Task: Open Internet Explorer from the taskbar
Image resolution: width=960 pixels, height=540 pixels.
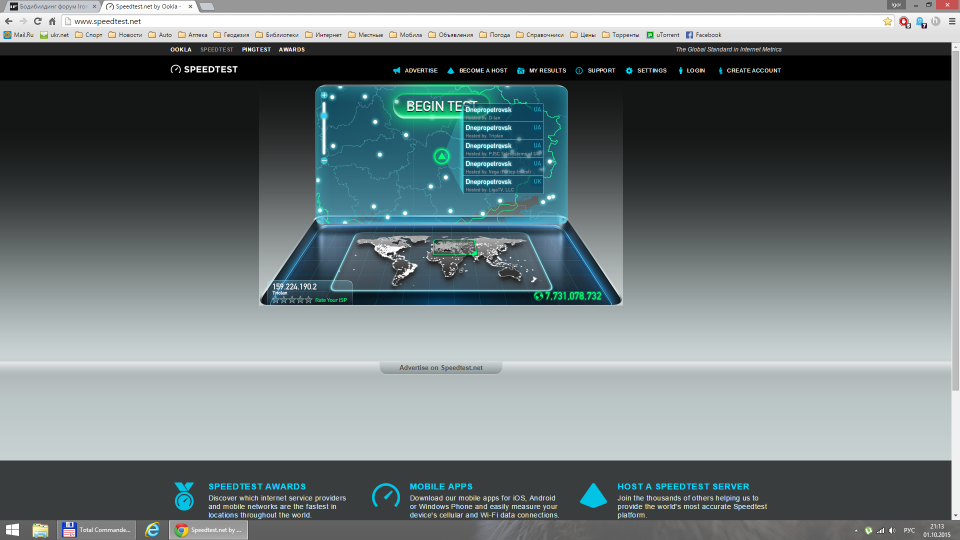Action: click(152, 529)
